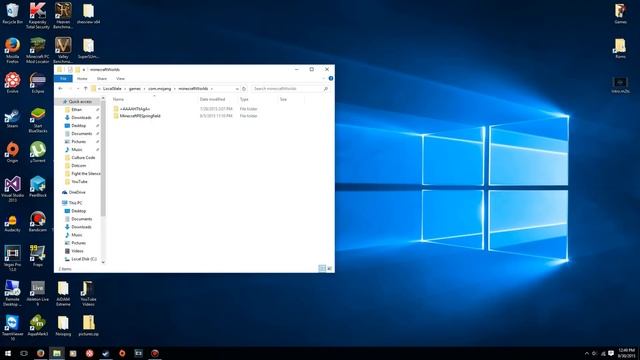
Task: Select the Ableton Live desktop shortcut
Action: click(38, 293)
